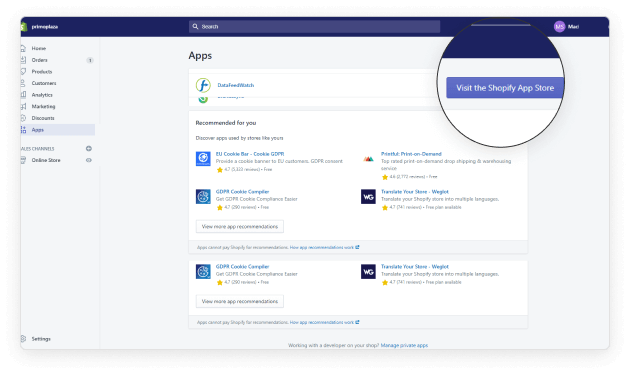Click the Visit the Shopify App Store button
The image size is (630, 374).
click(x=505, y=88)
